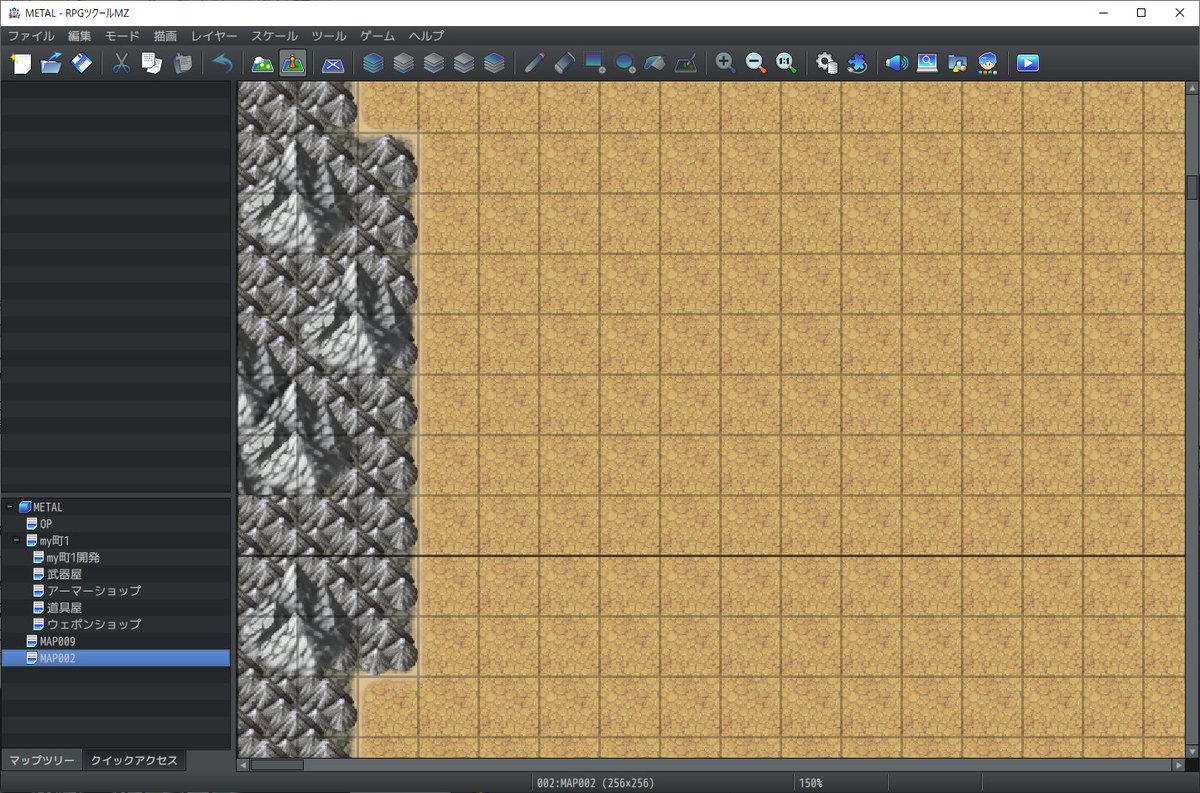Click the up arrow of the vertical scrollbar
Image resolution: width=1200 pixels, height=793 pixels.
tap(1192, 87)
